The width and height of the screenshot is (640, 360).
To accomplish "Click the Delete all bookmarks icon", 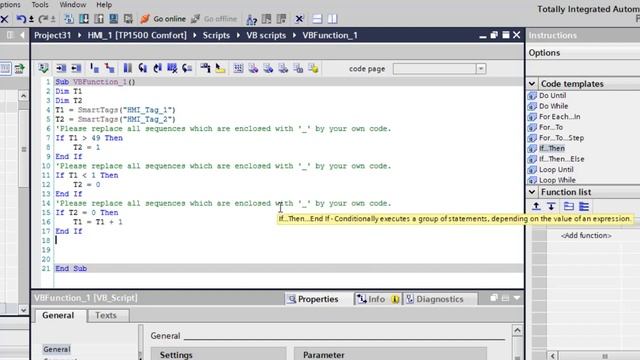I will click(x=172, y=68).
